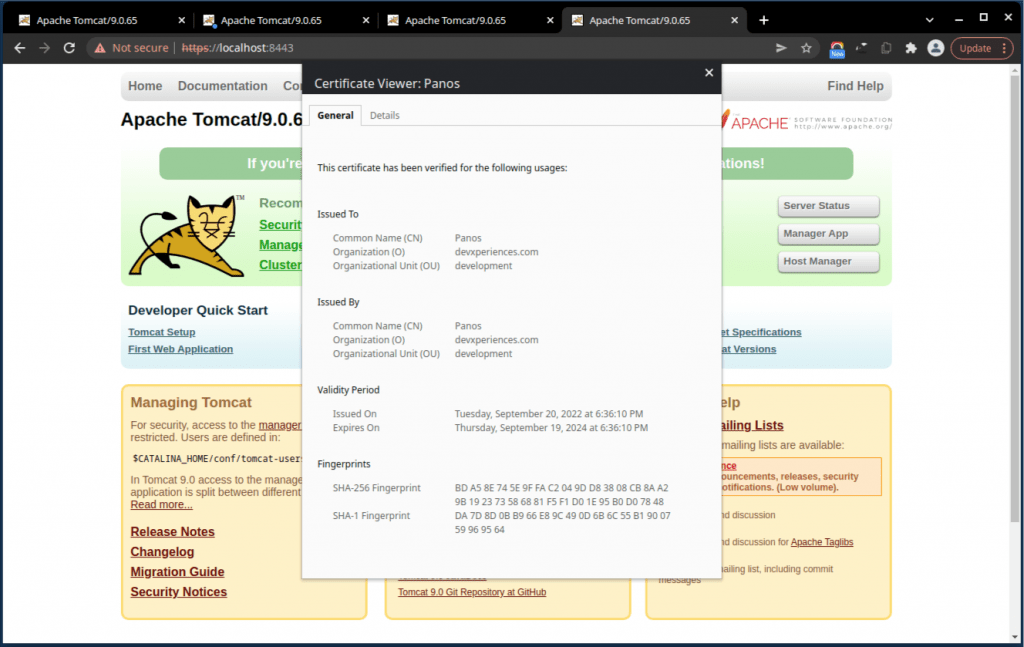The height and width of the screenshot is (647, 1024).
Task: Open the Apache Taglibs link
Action: 822,542
